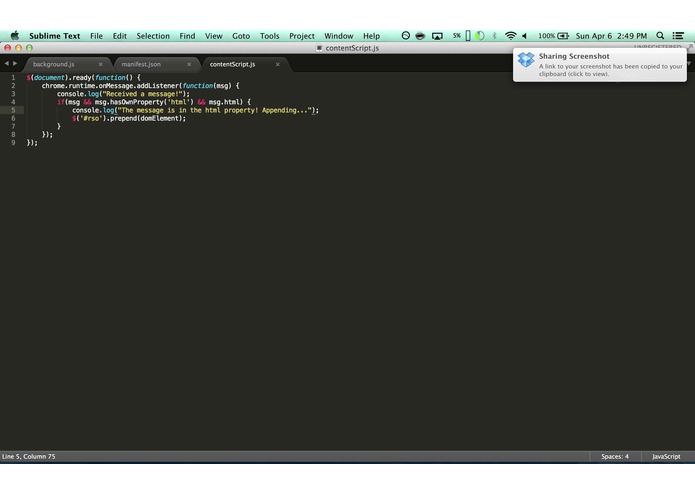
Task: Click the 5% usage indicator in menu bar
Action: (457, 35)
